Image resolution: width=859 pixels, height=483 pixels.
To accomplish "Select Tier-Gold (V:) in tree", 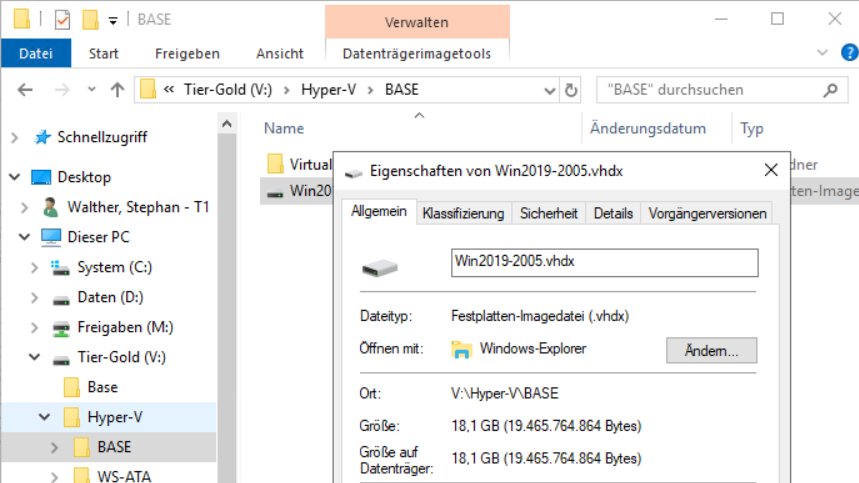I will click(x=122, y=357).
